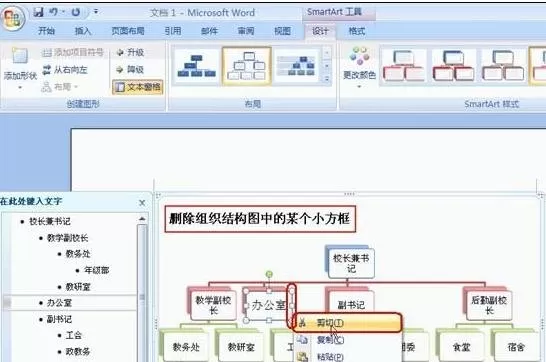This screenshot has width=546, height=362.
Task: Click the 添加形状 icon
Action: [20, 56]
